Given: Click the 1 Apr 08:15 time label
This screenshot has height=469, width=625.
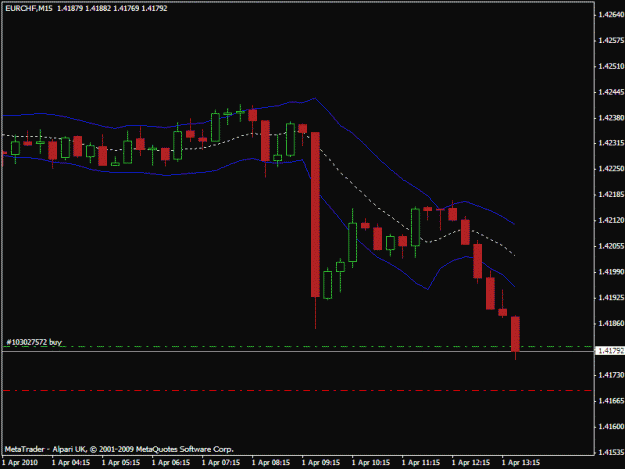Looking at the screenshot, I should (x=271, y=463).
